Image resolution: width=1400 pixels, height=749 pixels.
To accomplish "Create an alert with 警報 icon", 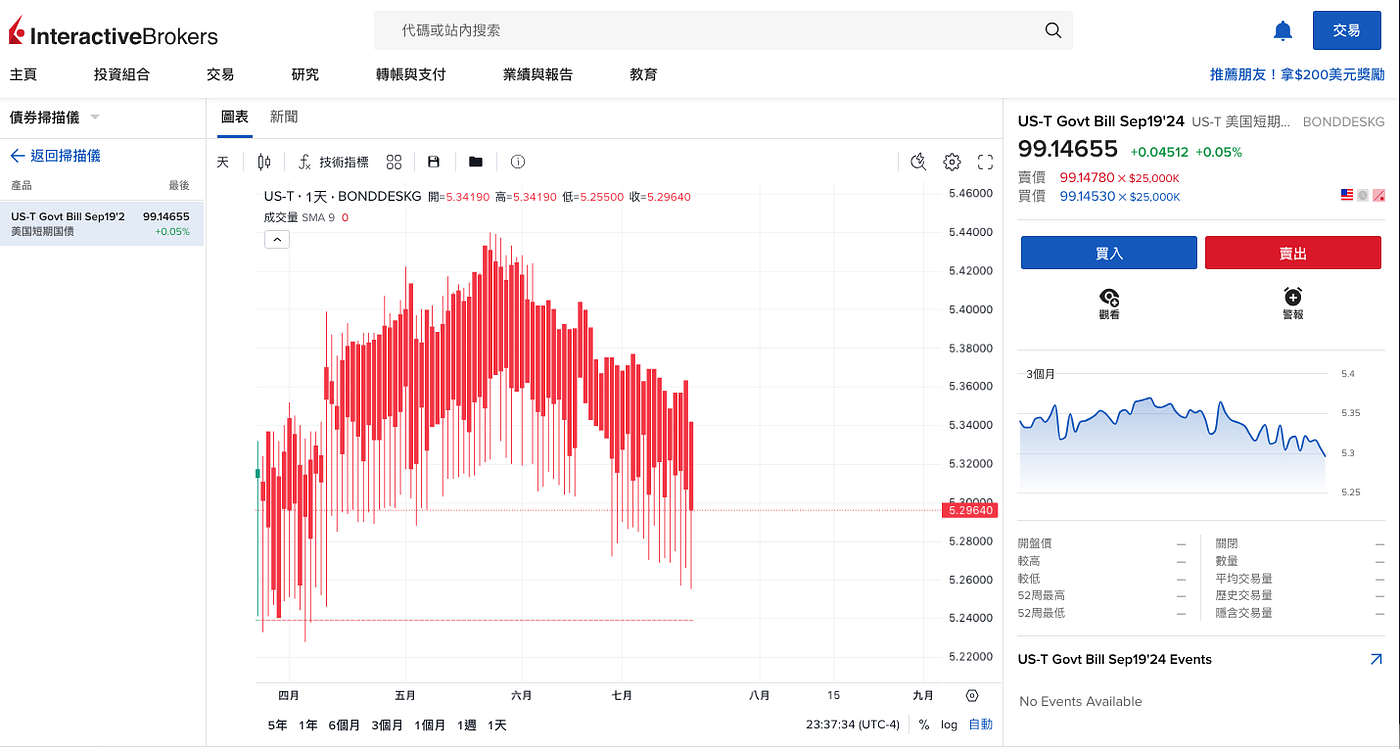I will pos(1293,303).
